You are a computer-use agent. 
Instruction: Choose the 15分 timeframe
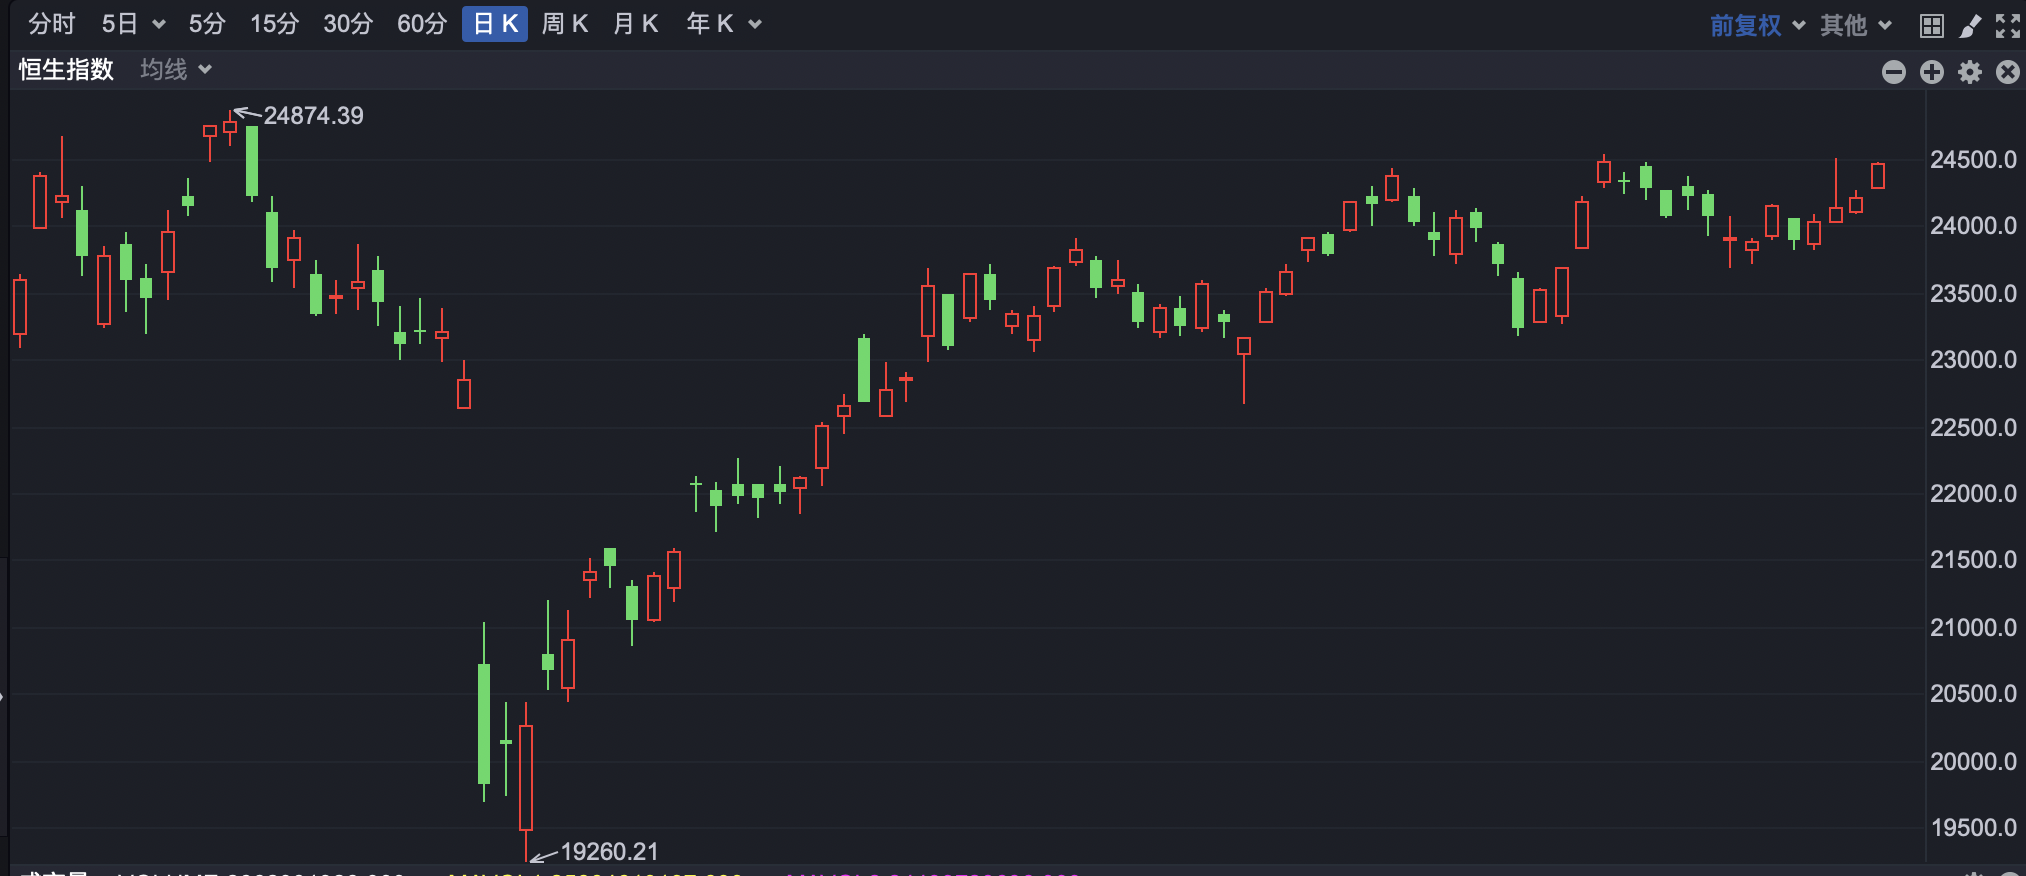(x=274, y=24)
